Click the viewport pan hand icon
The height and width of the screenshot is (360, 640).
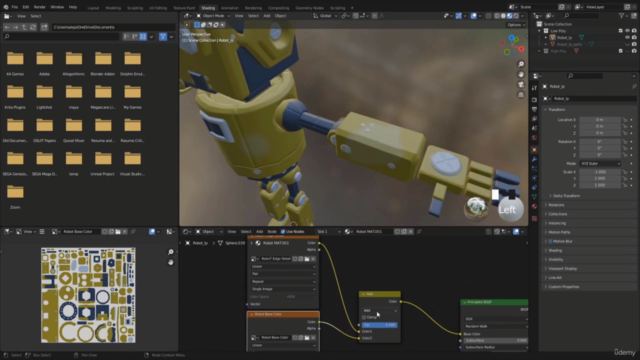521,74
